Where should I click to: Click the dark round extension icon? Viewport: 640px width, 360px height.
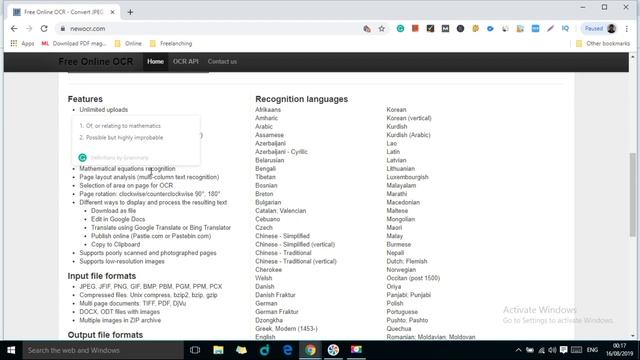[460, 29]
